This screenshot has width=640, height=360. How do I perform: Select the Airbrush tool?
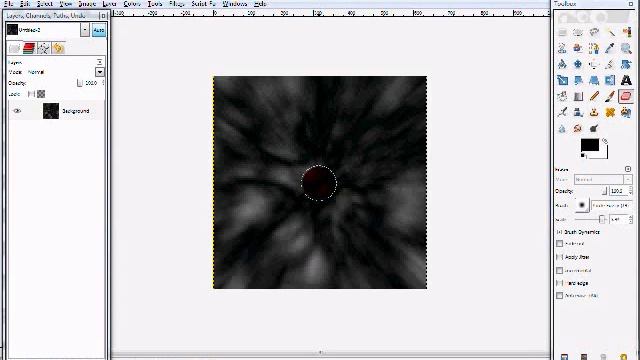[562, 112]
